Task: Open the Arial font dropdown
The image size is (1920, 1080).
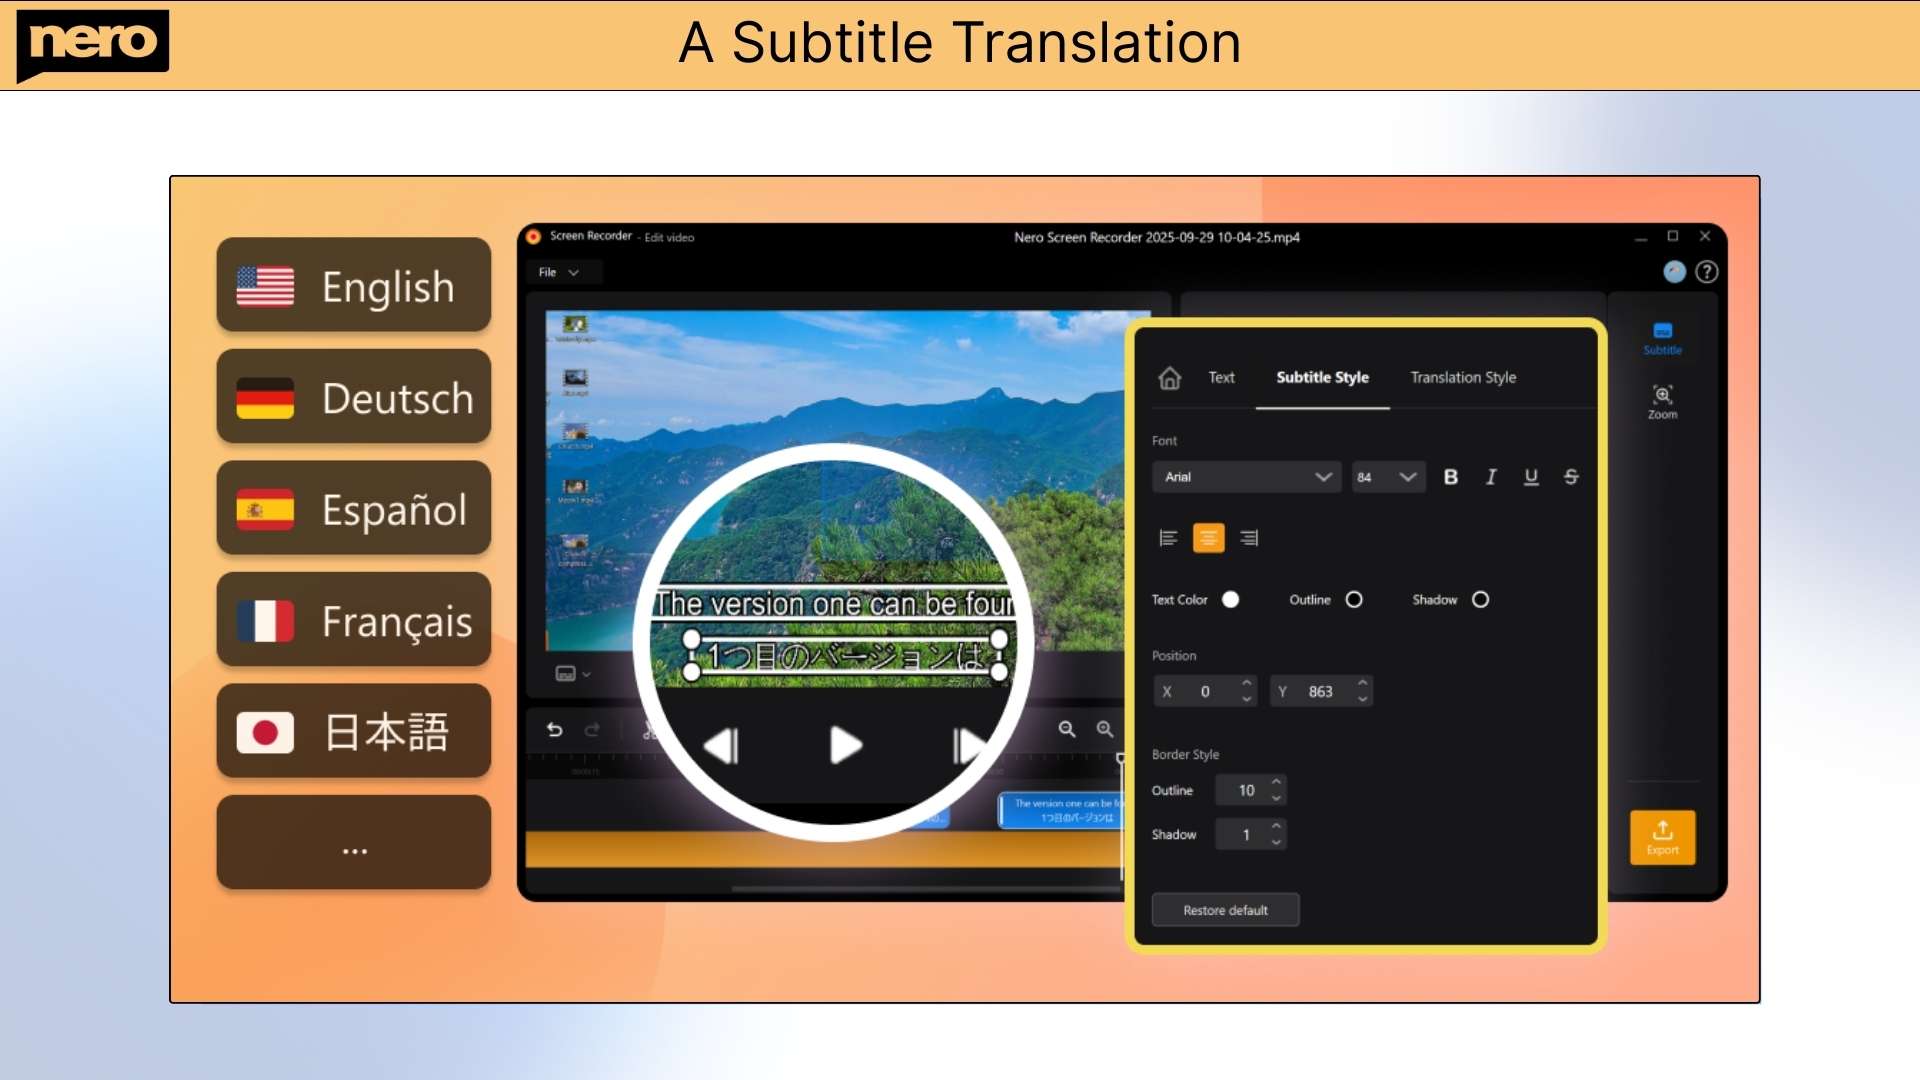Action: (x=1246, y=477)
